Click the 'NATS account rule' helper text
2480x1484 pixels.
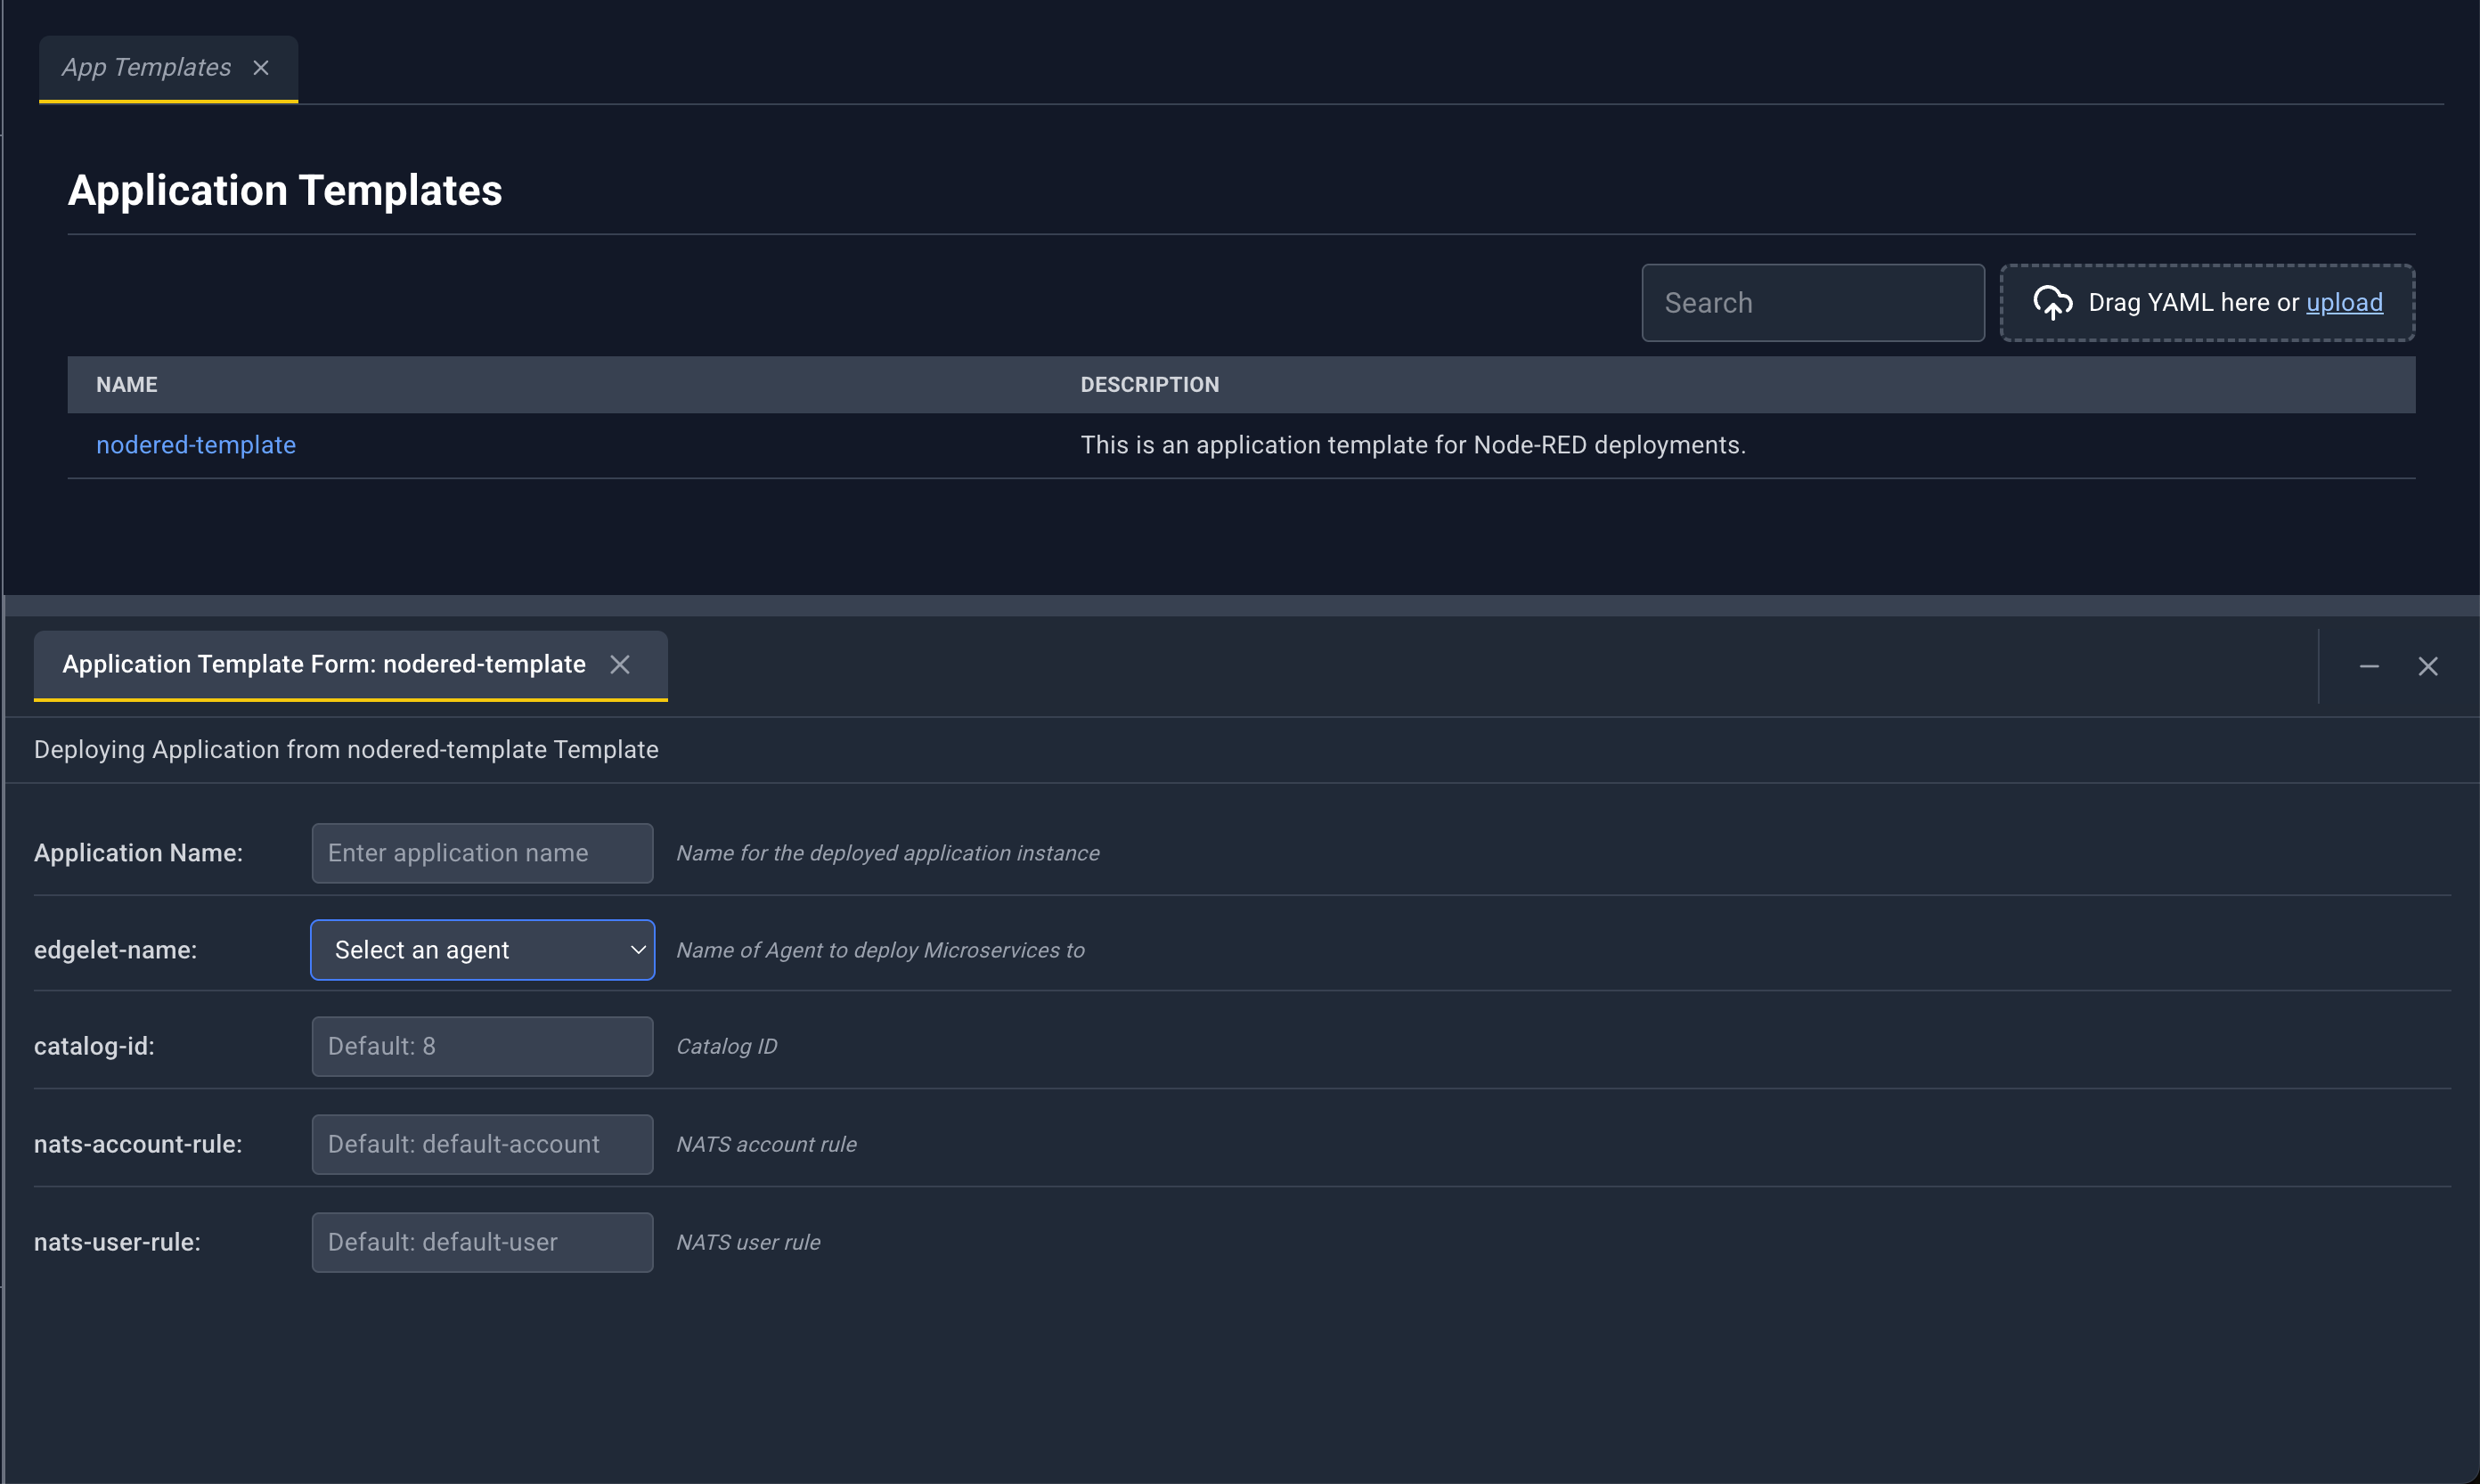[x=766, y=1145]
